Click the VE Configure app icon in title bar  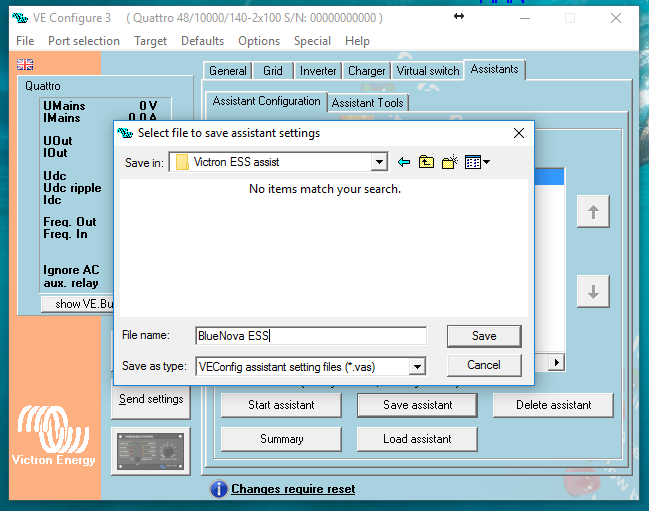coord(20,18)
